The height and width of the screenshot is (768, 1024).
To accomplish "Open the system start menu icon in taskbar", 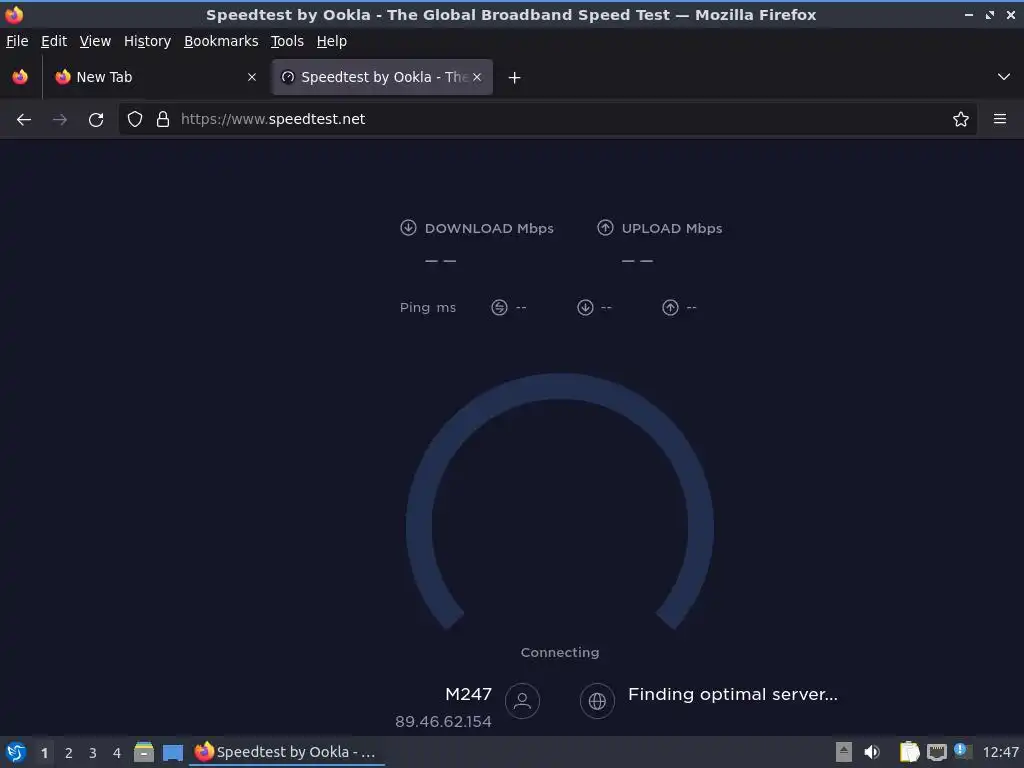I will click(x=16, y=752).
